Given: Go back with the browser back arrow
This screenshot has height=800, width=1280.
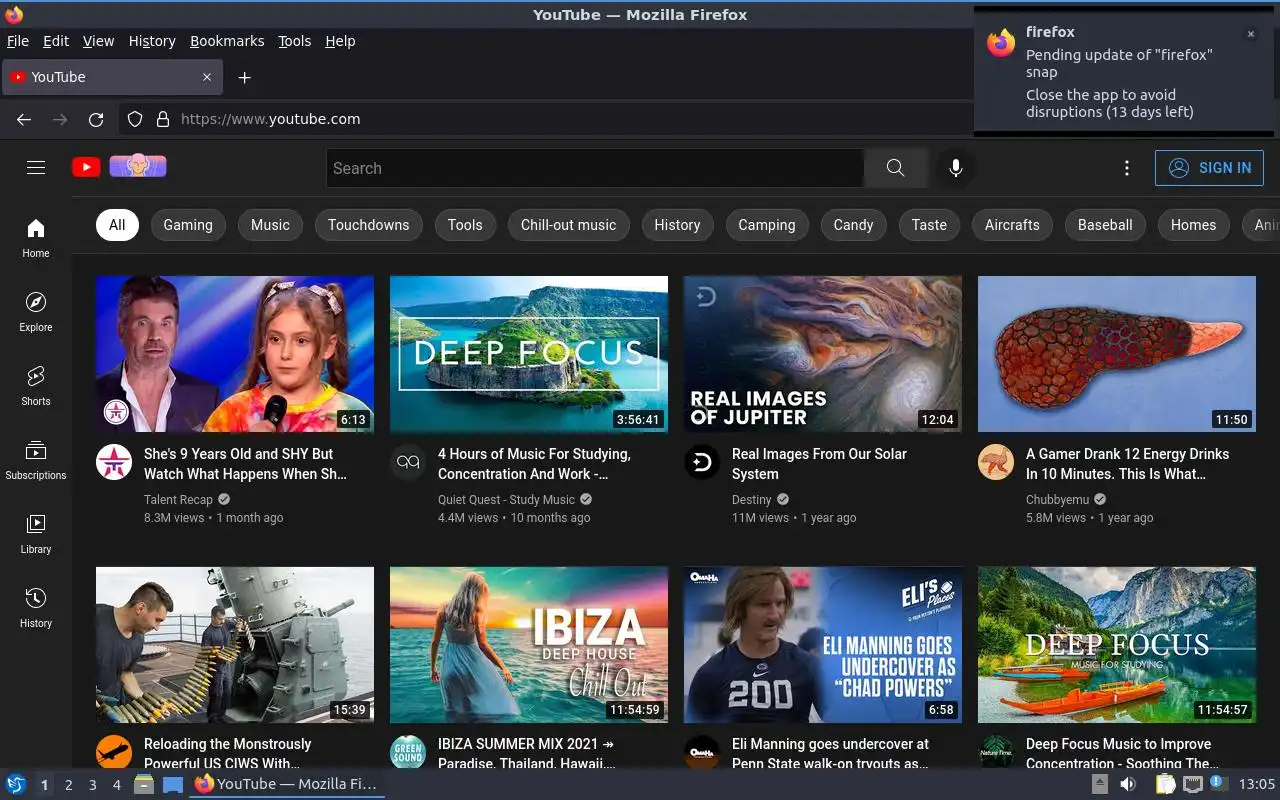Looking at the screenshot, I should click(24, 119).
